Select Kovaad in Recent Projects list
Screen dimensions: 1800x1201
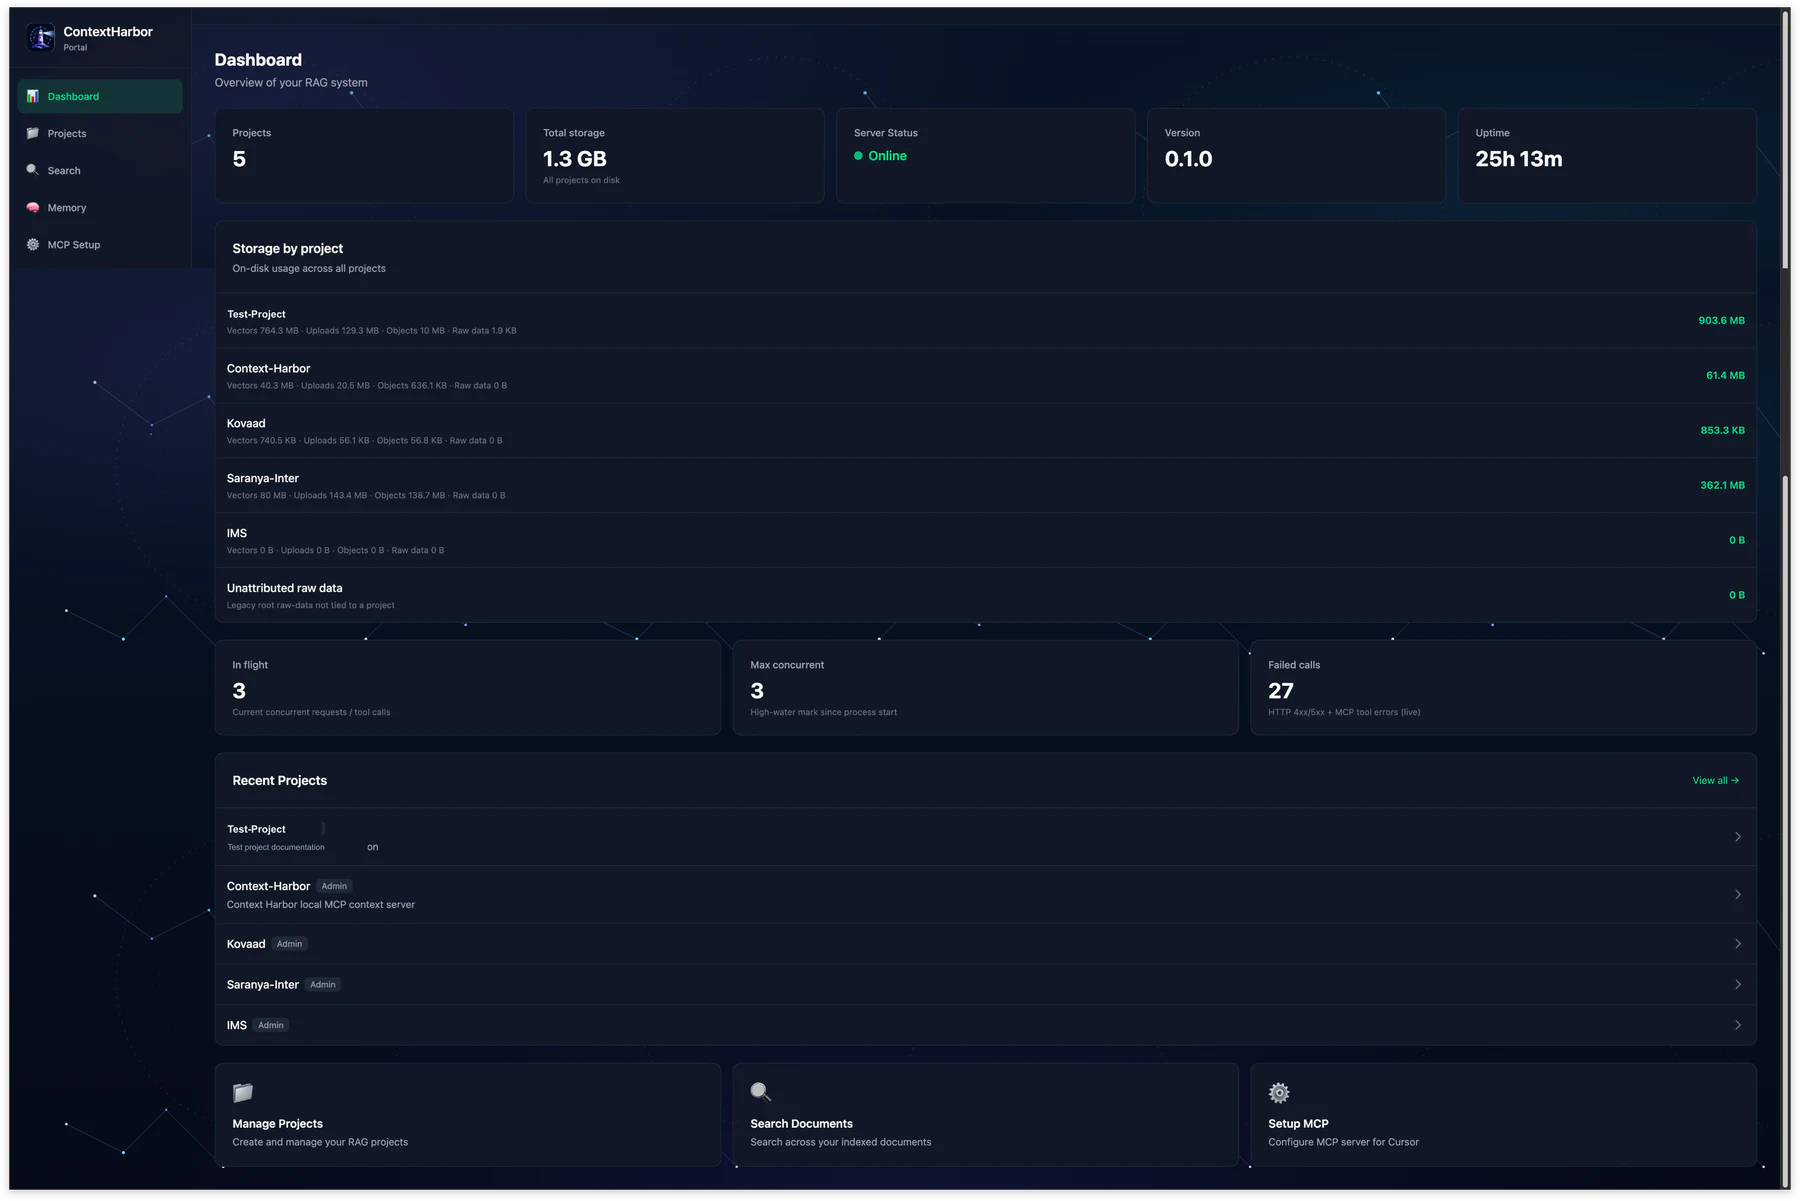(x=985, y=944)
